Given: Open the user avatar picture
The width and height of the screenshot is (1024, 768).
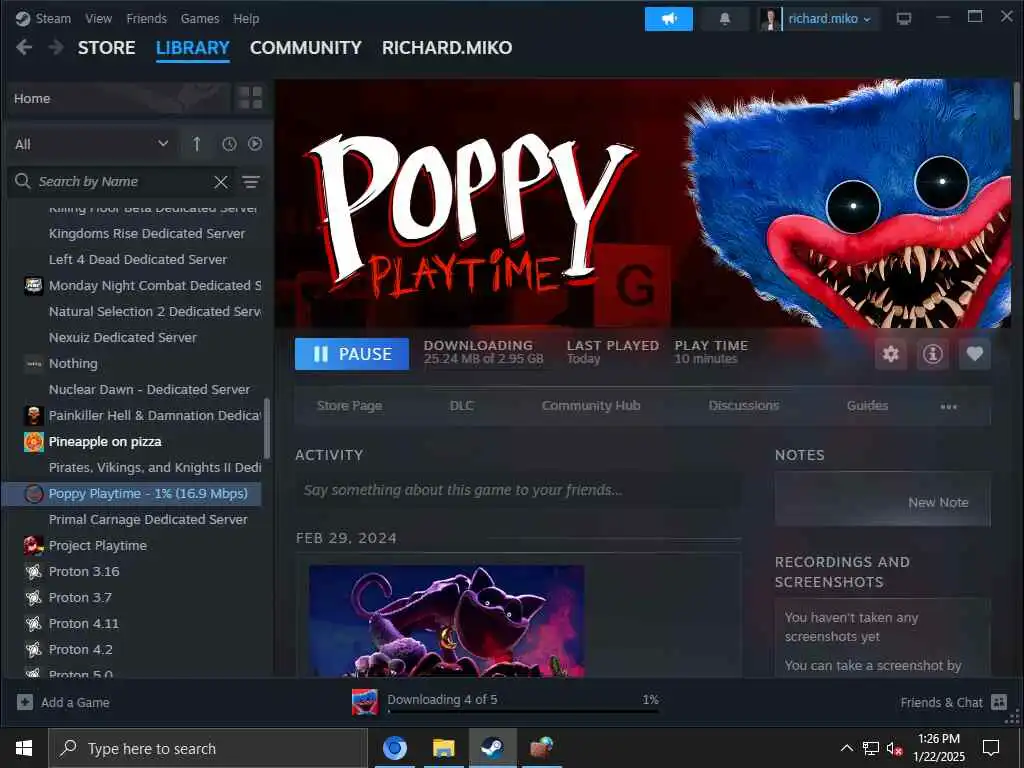Looking at the screenshot, I should (770, 19).
